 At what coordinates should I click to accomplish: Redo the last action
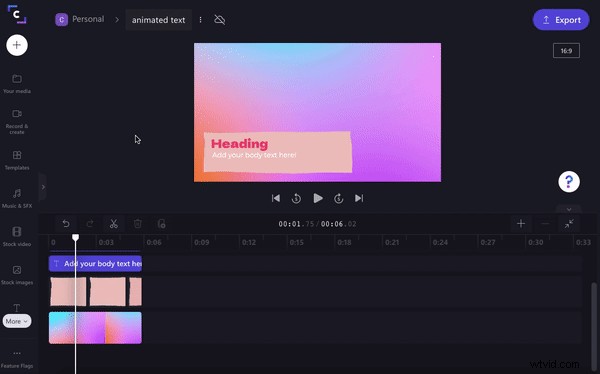pos(90,224)
